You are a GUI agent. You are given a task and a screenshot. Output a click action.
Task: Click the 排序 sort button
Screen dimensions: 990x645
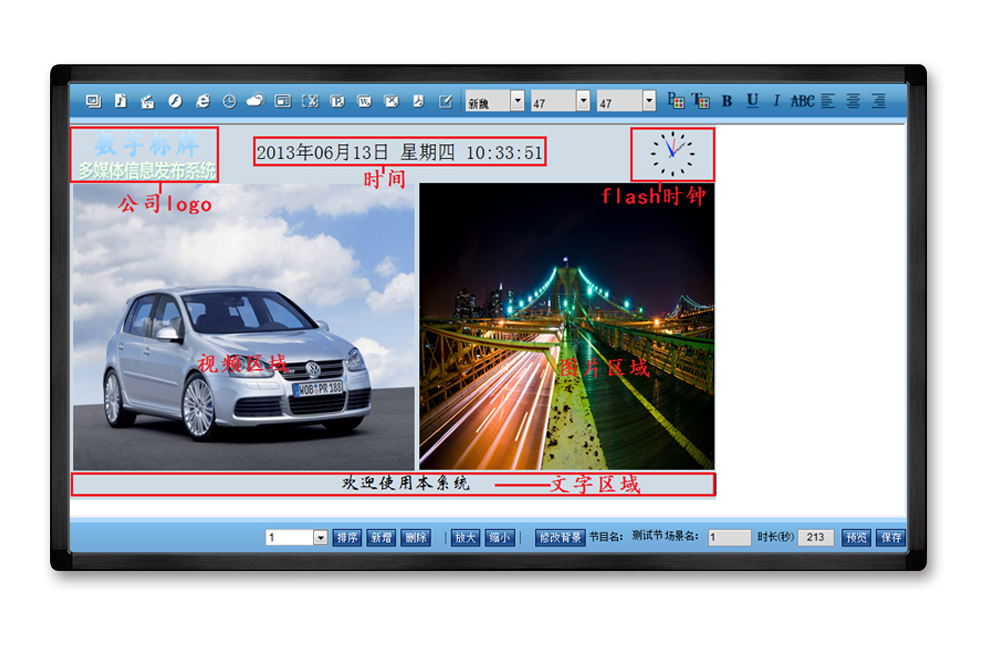[x=347, y=538]
